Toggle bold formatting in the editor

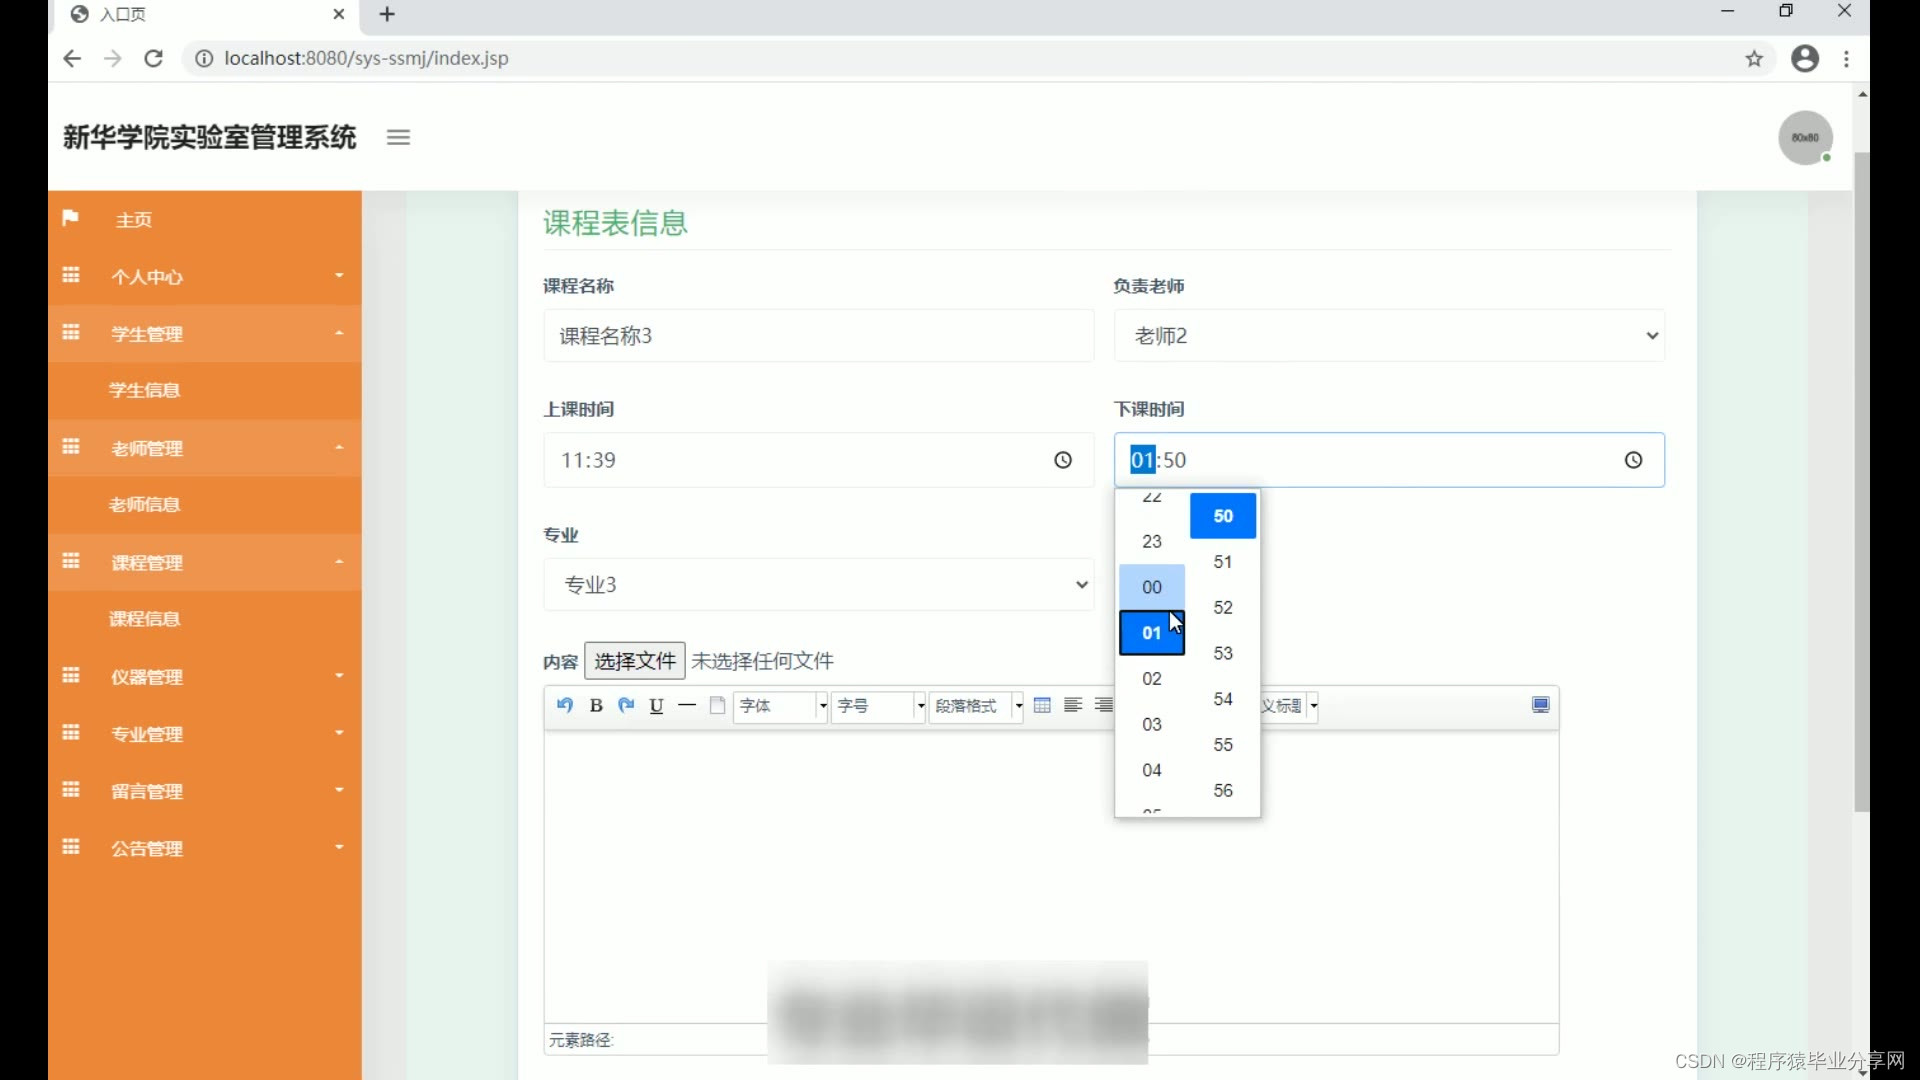596,705
